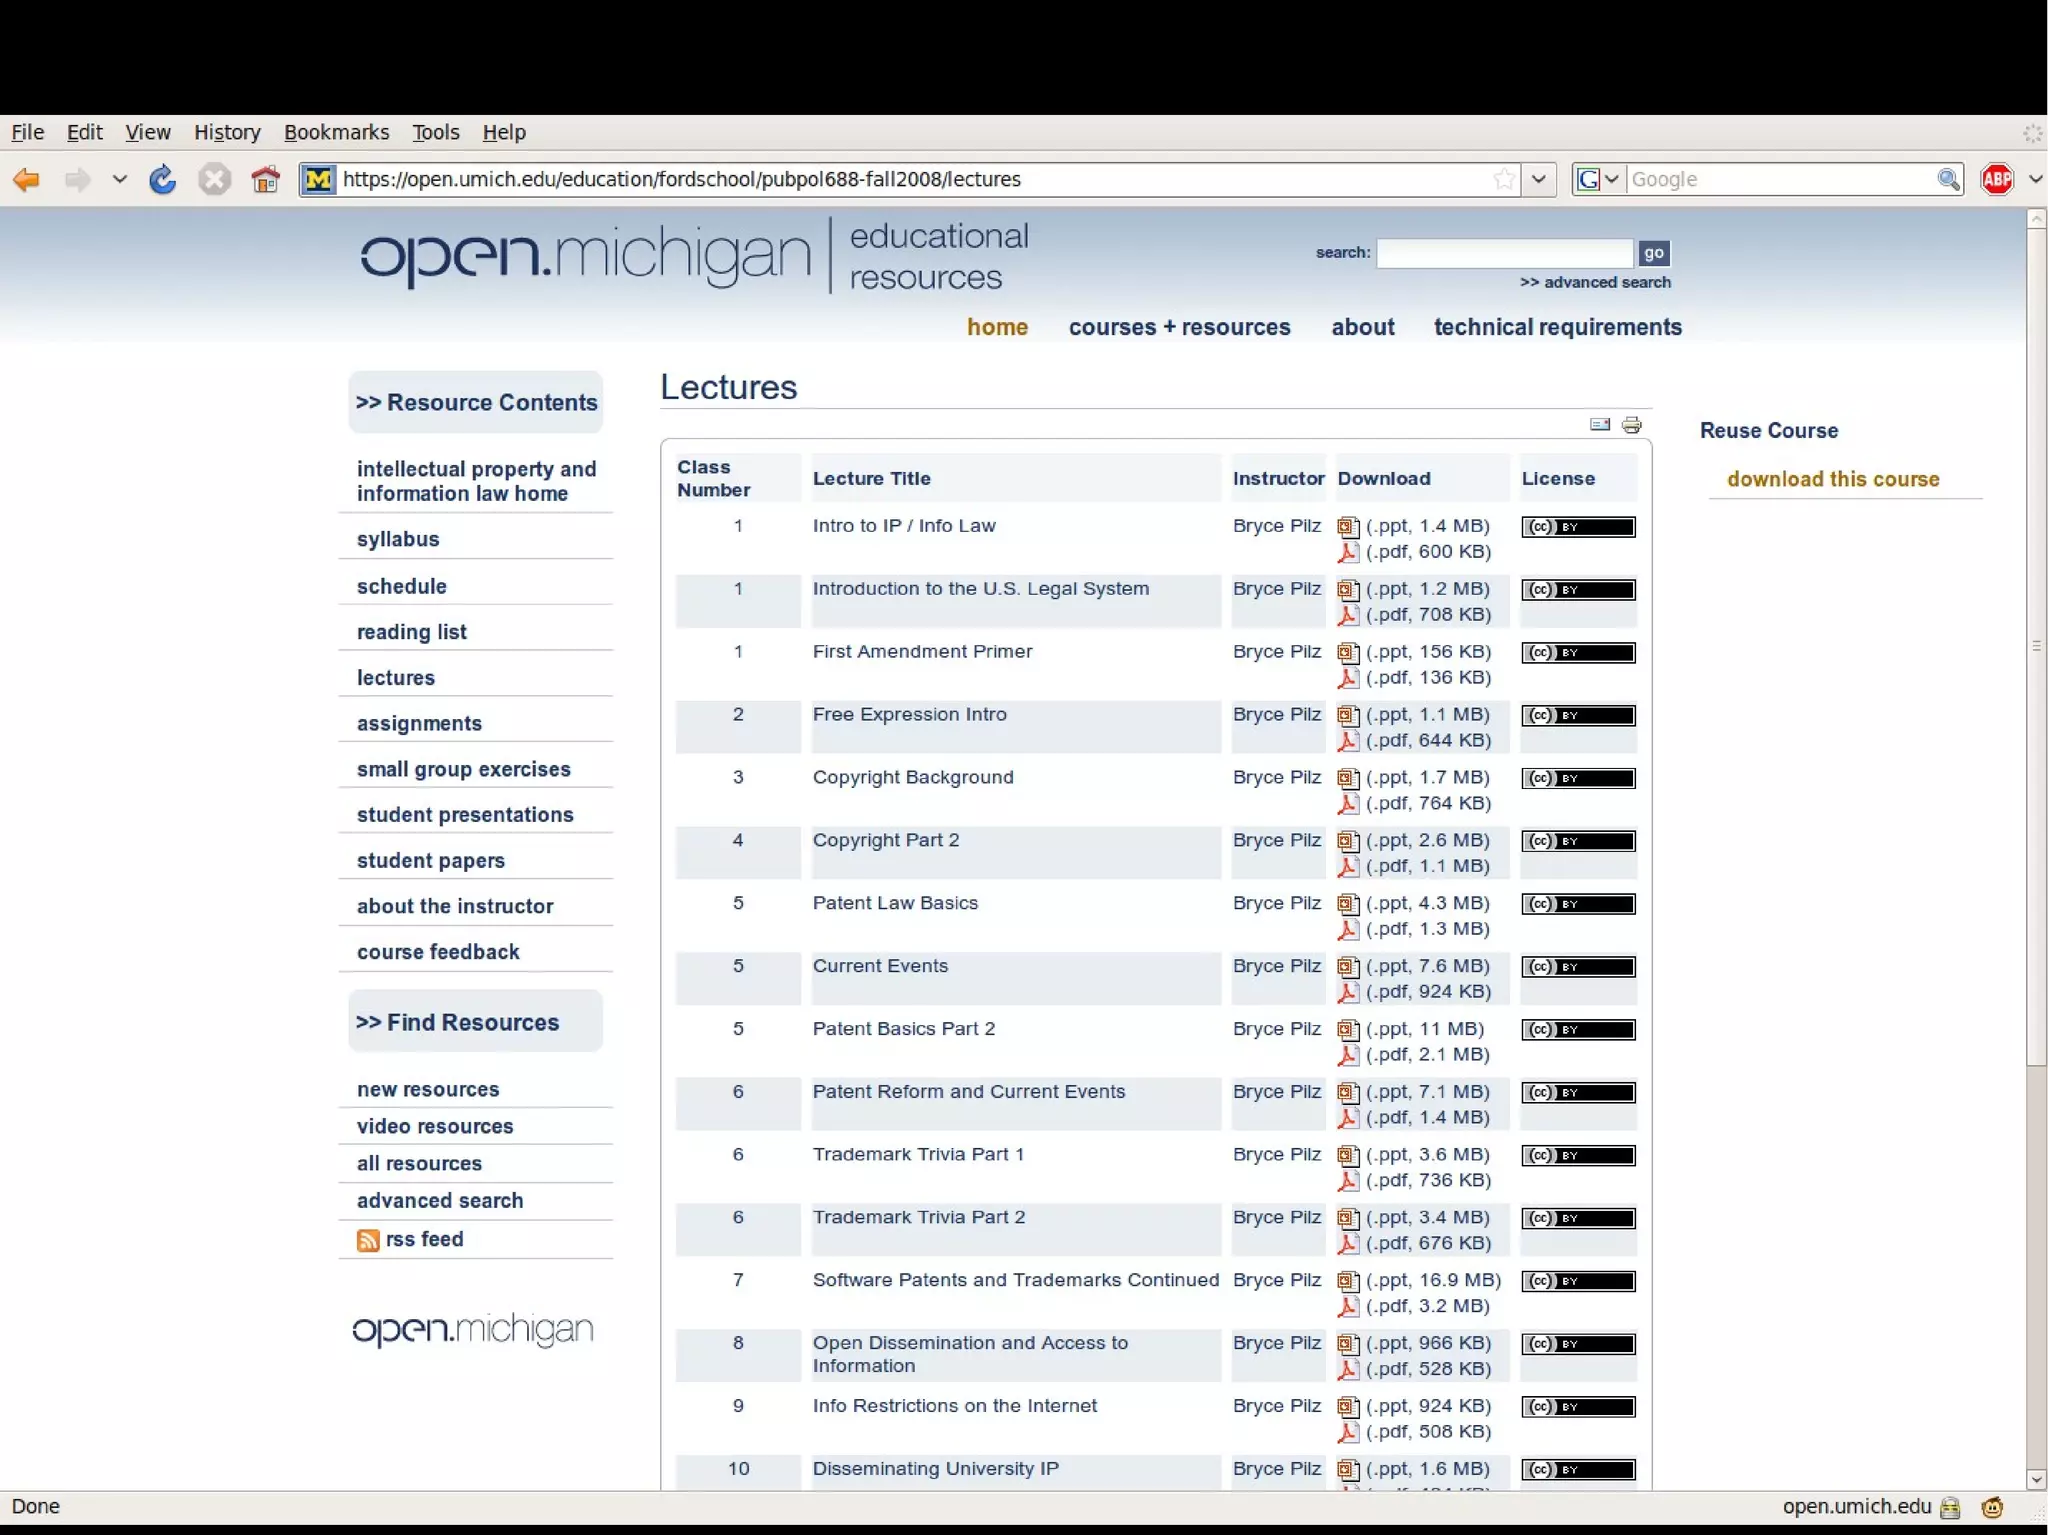The image size is (2048, 1535).
Task: Click the go search button
Action: coord(1653,253)
